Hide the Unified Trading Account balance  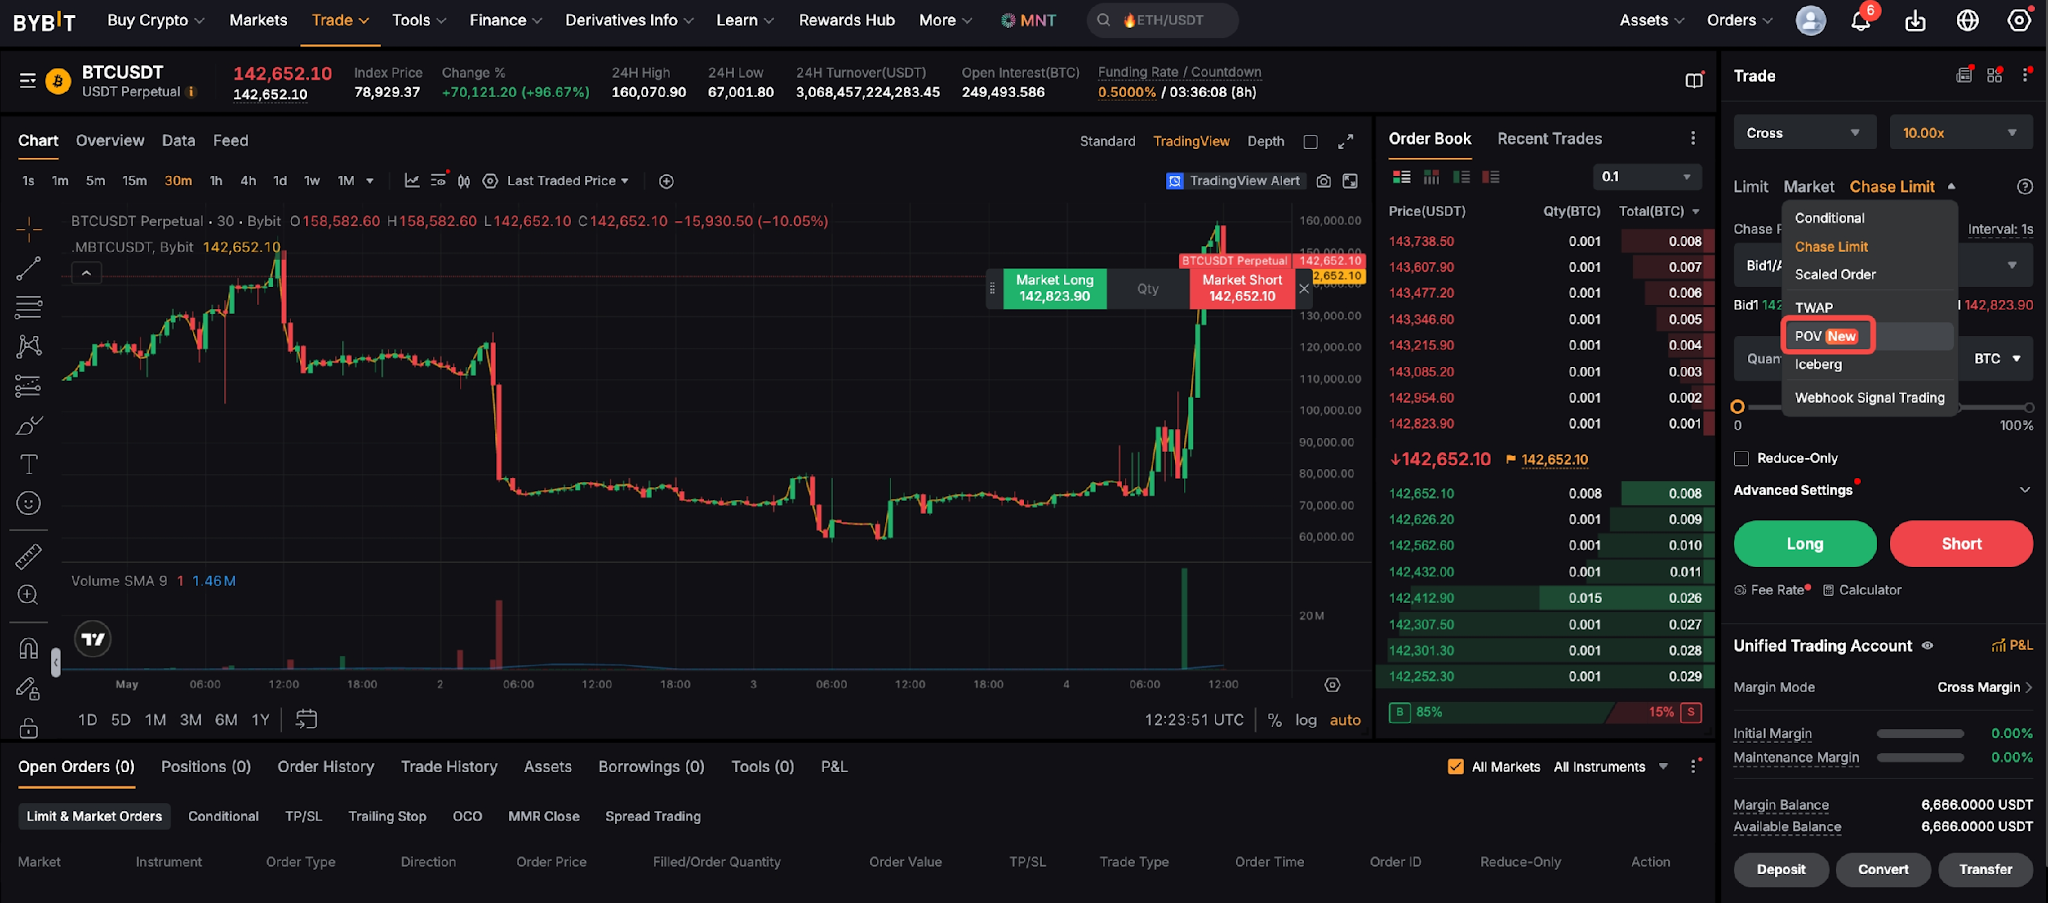click(x=1928, y=646)
